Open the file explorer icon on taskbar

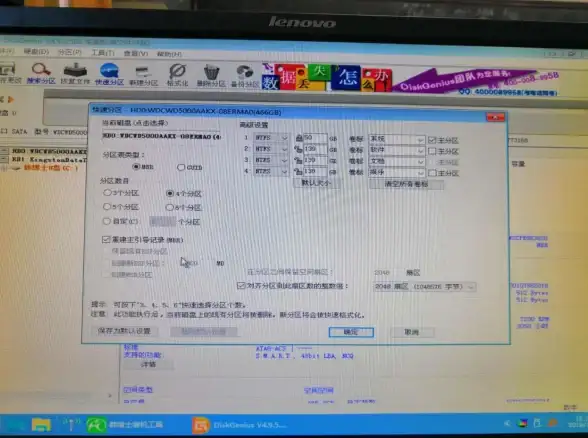click(x=41, y=424)
